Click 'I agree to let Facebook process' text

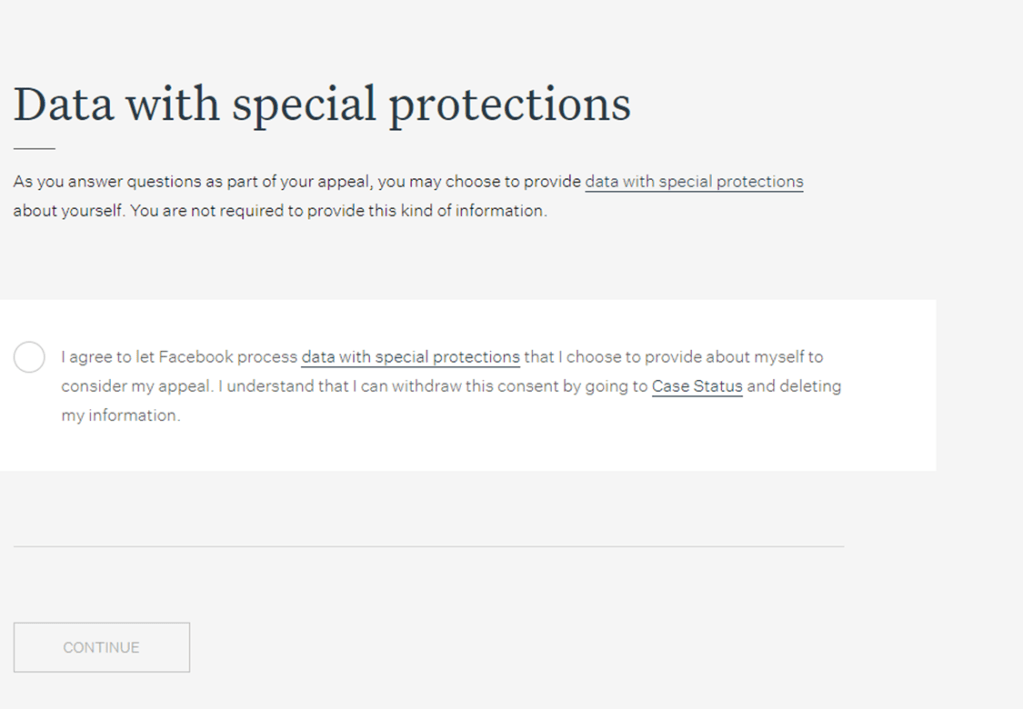coord(178,357)
